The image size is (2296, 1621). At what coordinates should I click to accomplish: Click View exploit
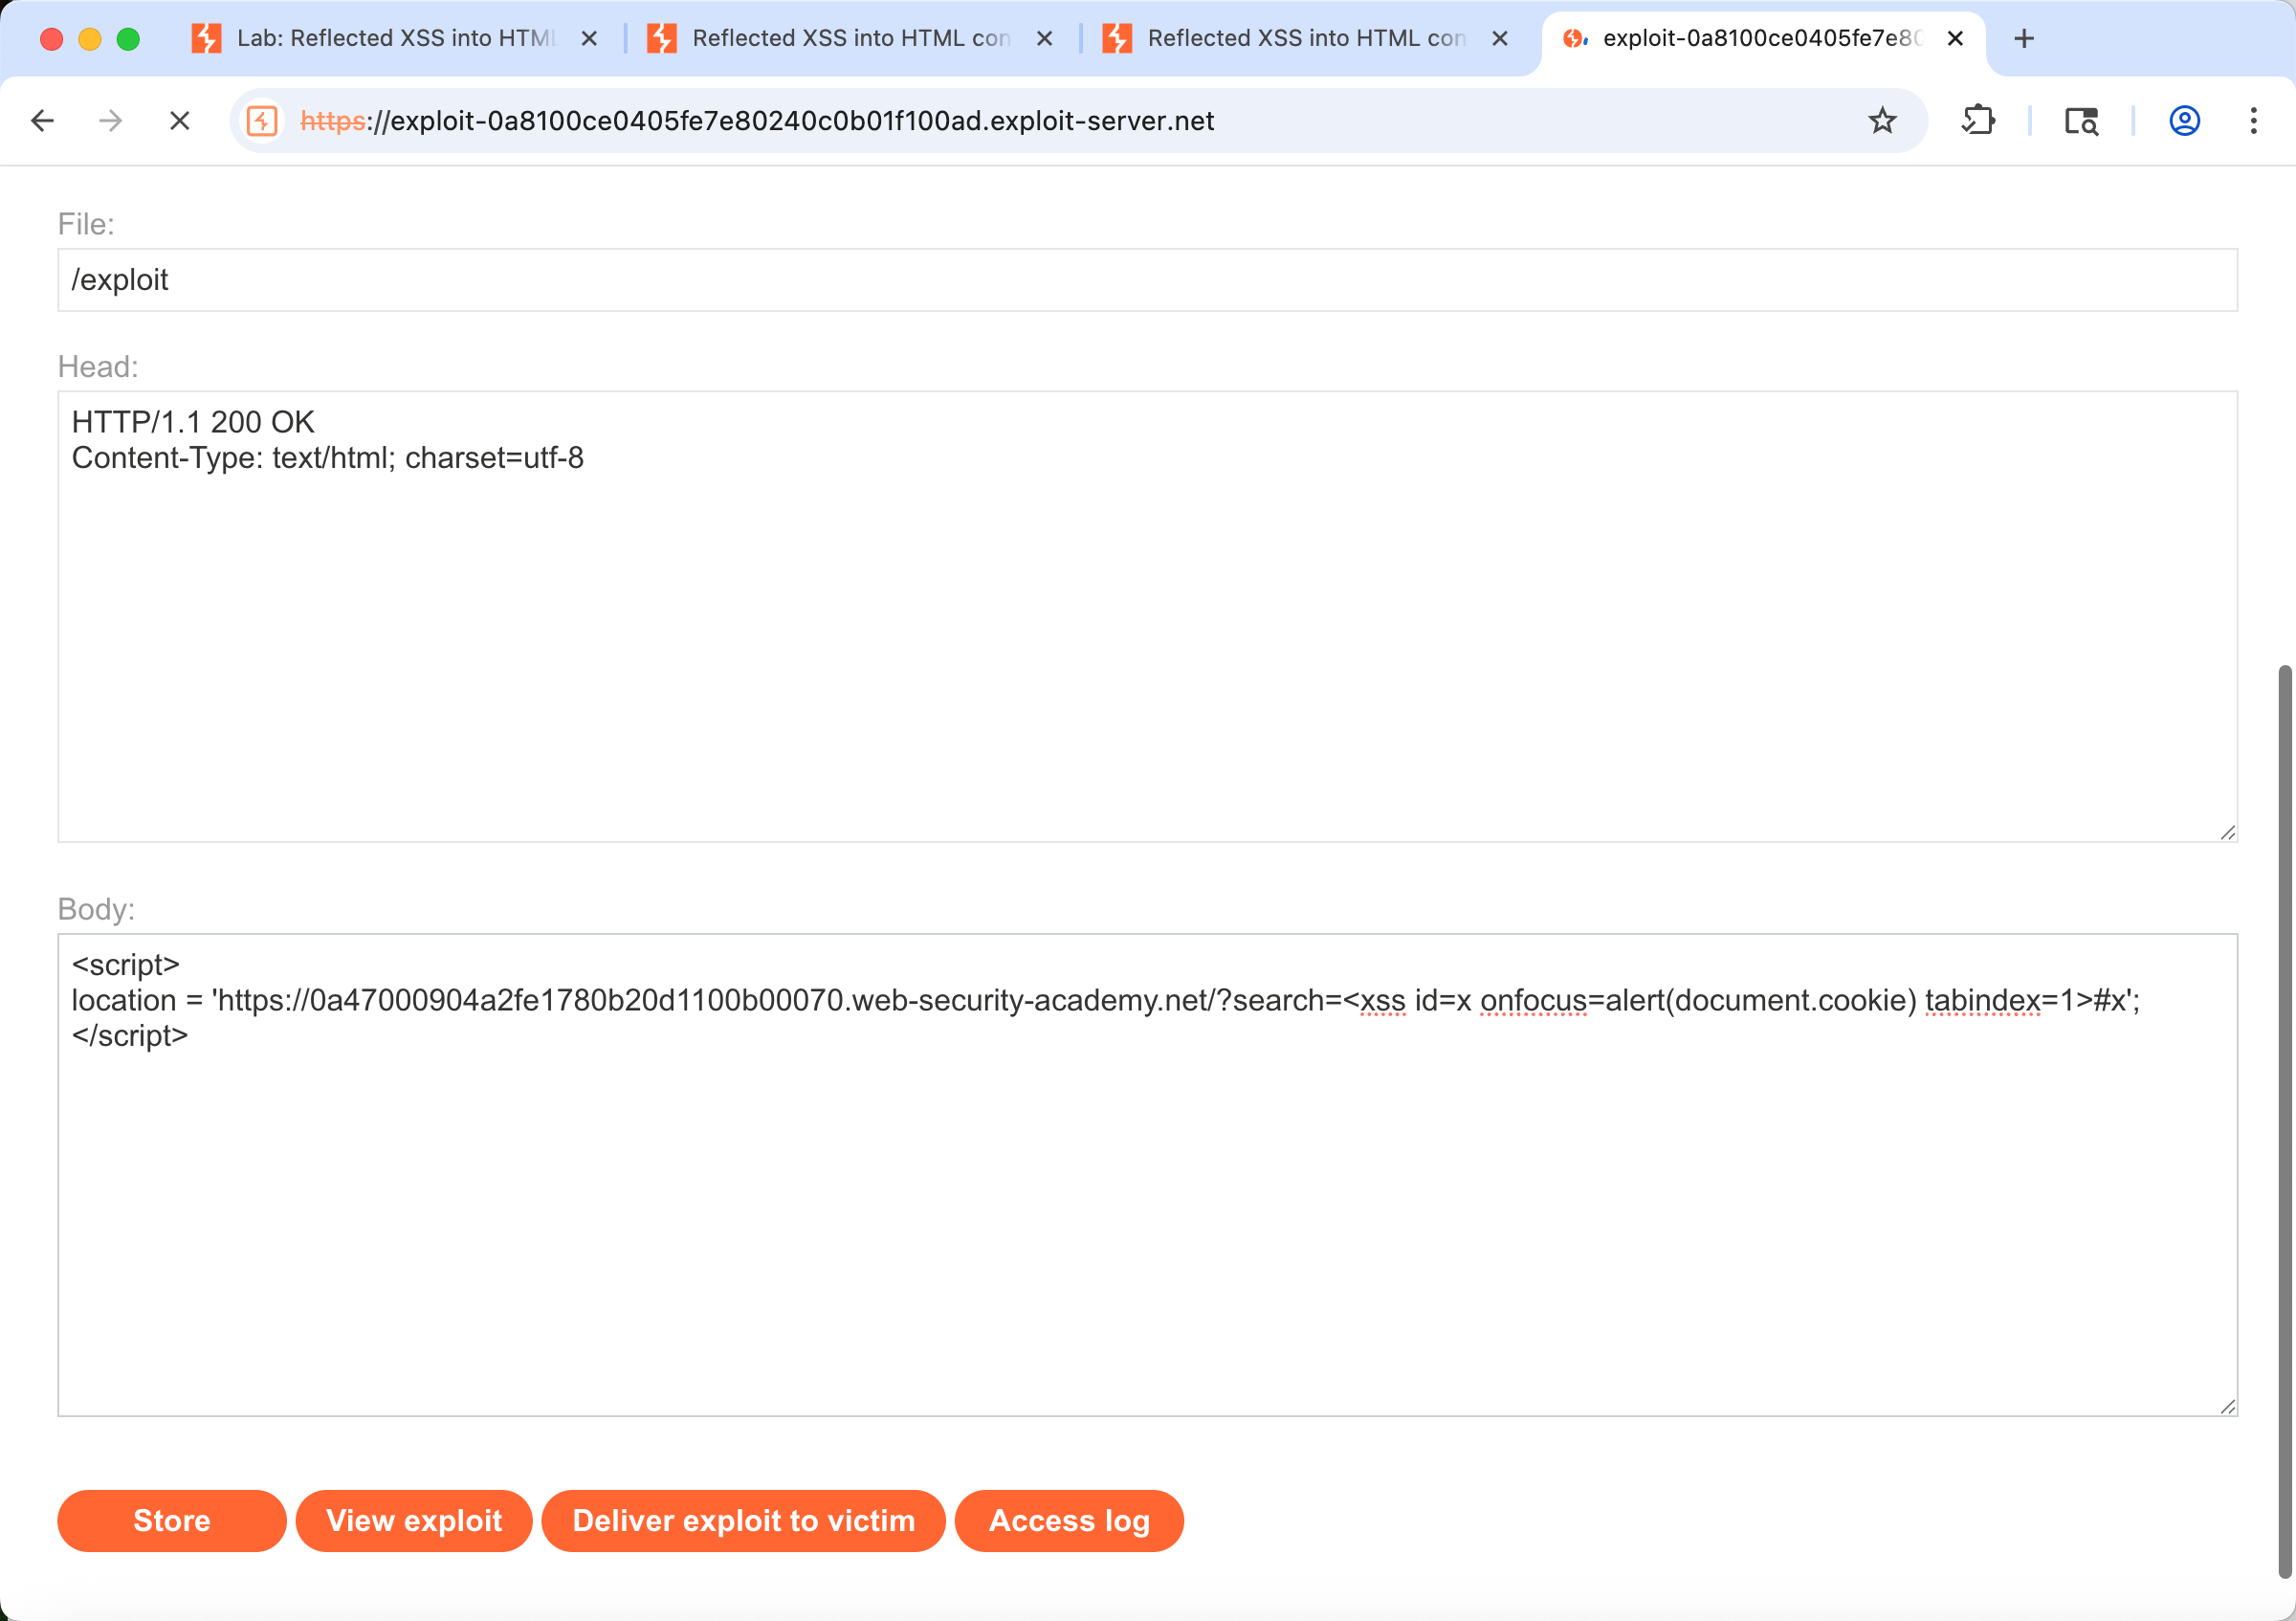point(414,1521)
